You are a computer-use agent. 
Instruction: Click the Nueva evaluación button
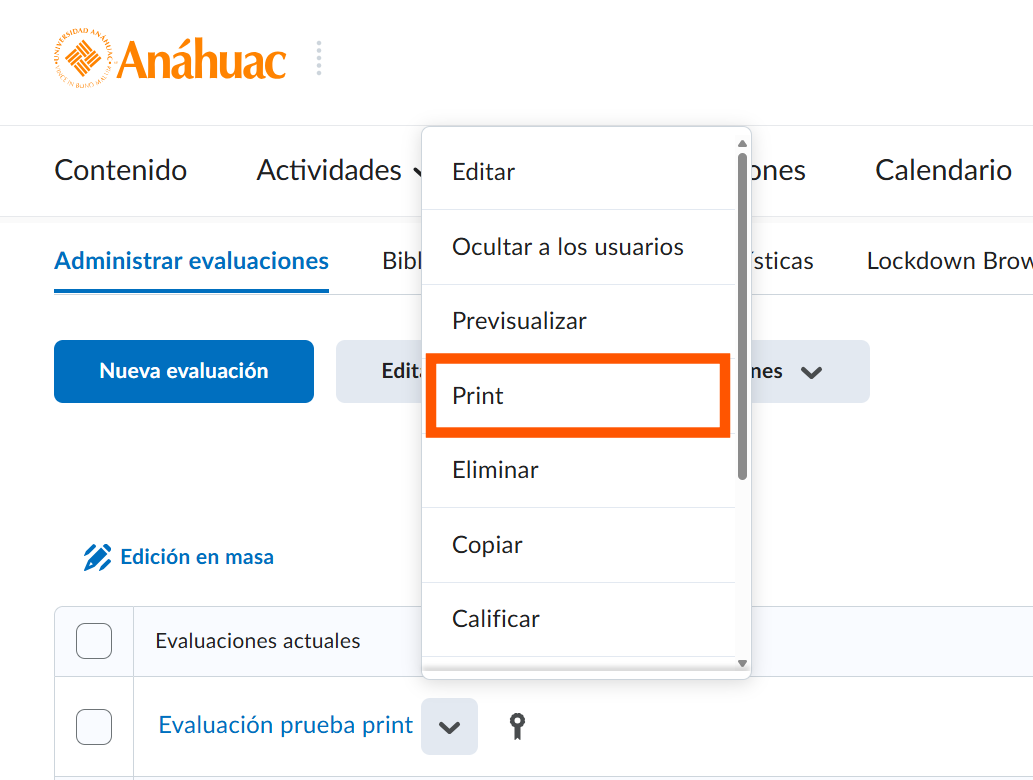pyautogui.click(x=184, y=372)
